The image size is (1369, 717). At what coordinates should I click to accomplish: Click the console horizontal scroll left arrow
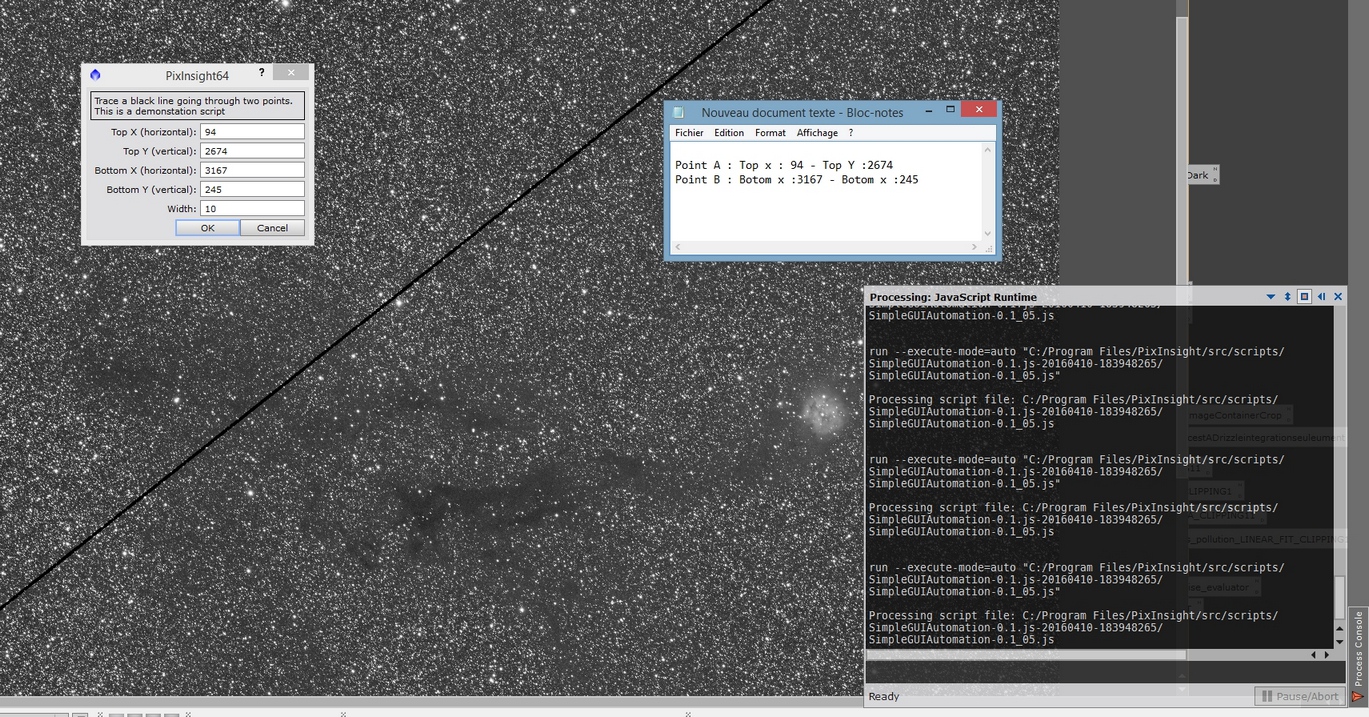point(1314,655)
